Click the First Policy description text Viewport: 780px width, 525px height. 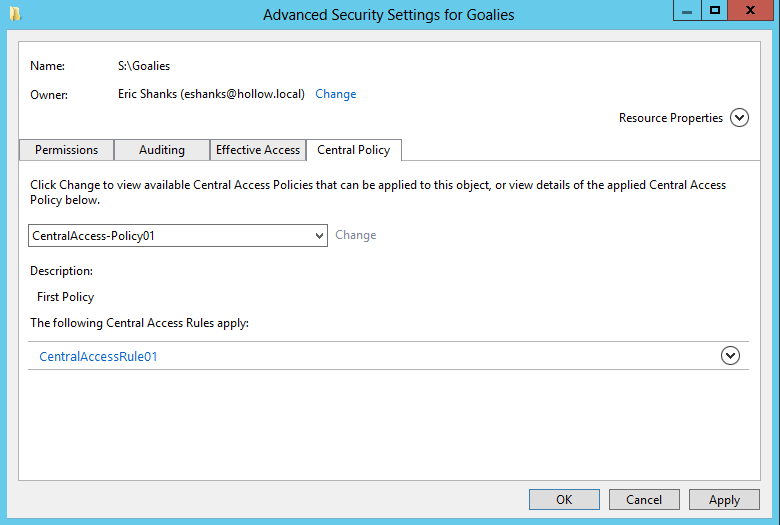pyautogui.click(x=66, y=297)
